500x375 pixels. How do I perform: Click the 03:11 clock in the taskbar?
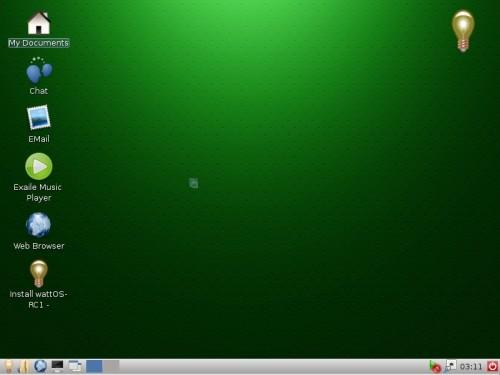pos(471,367)
